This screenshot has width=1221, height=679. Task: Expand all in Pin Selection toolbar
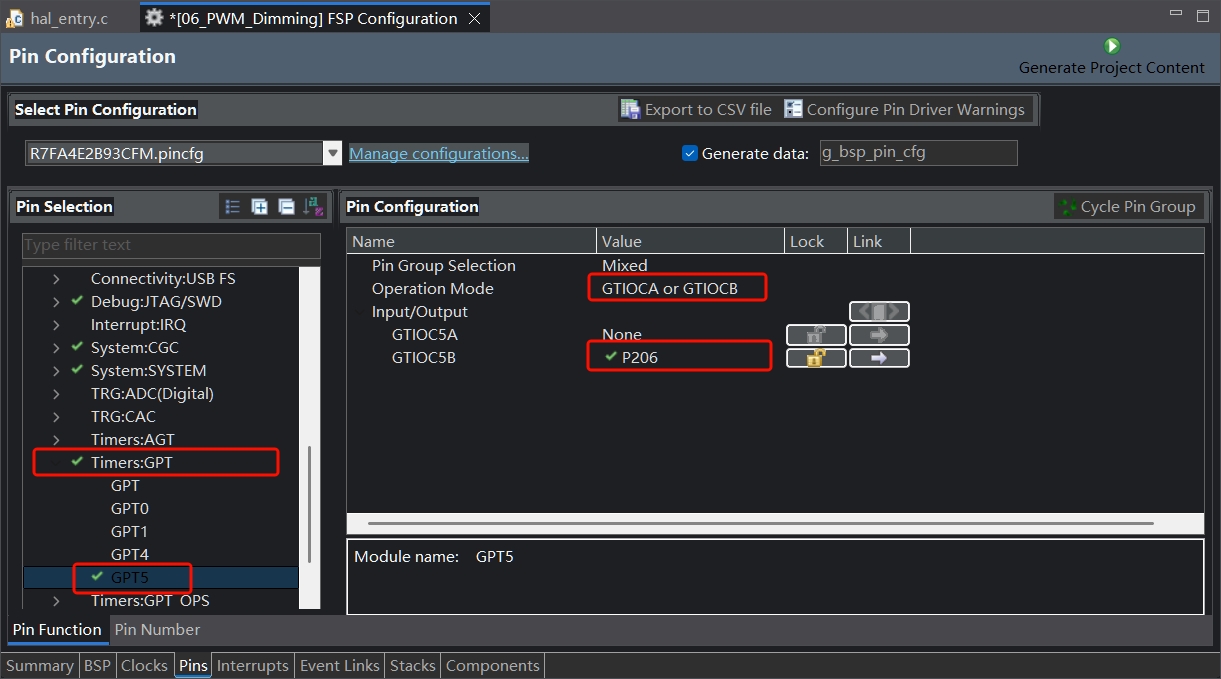[260, 207]
